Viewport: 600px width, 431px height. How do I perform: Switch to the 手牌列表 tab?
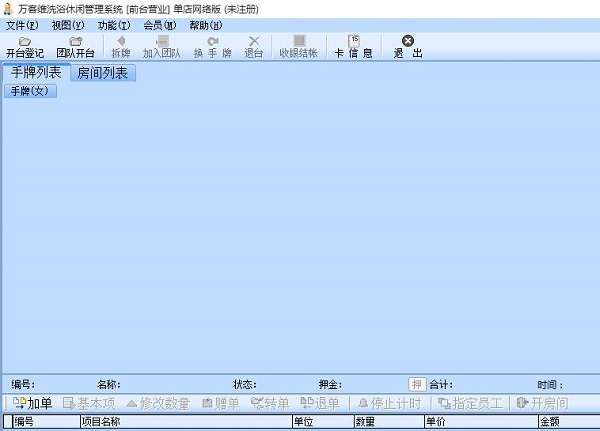[35, 73]
